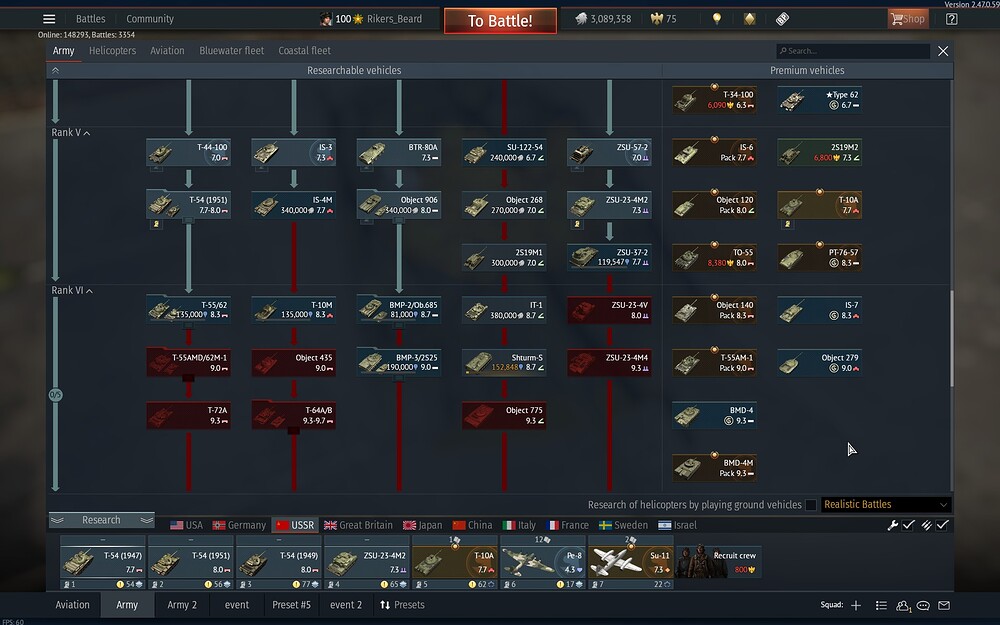Toggle checkmark next to wrench icon
Screen dimensions: 1000x625
[909, 525]
